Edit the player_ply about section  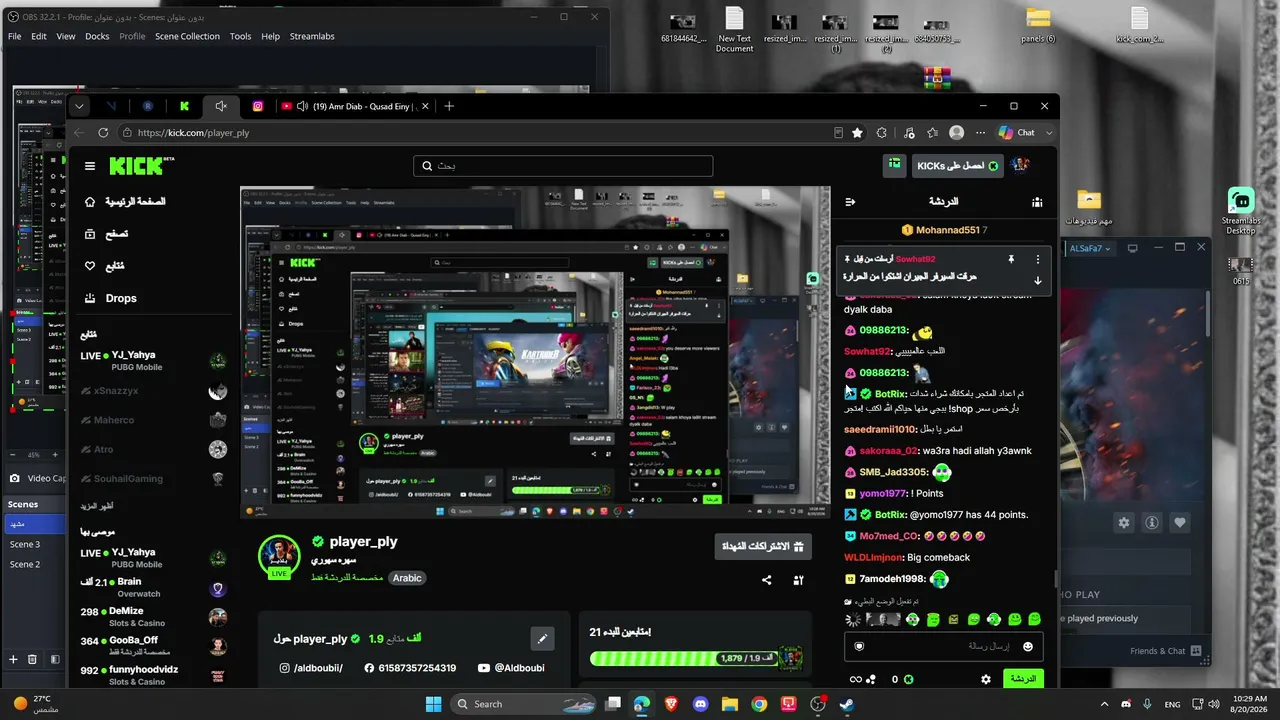pyautogui.click(x=542, y=638)
